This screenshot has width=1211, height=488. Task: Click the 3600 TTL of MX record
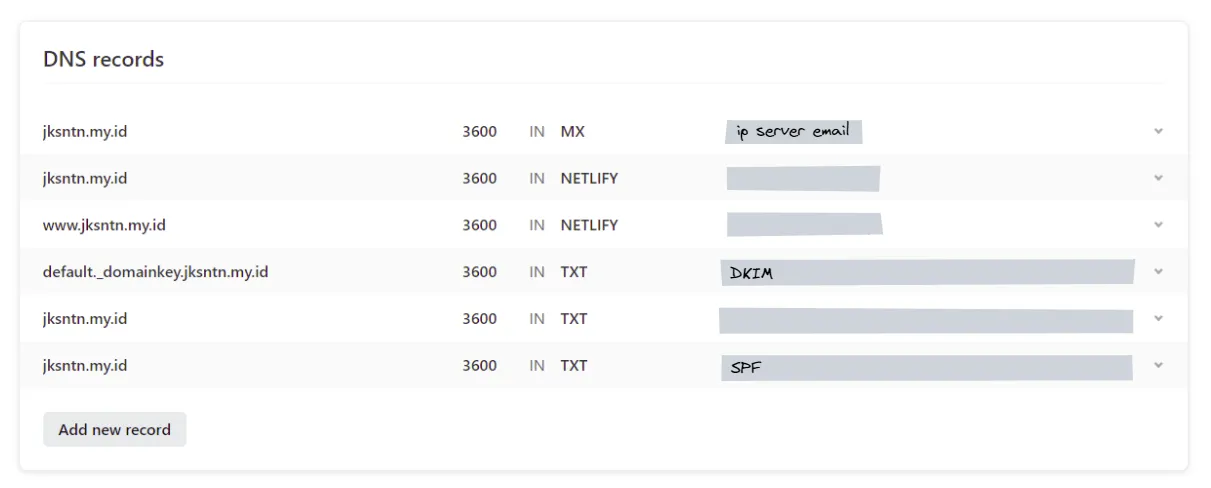[x=479, y=131]
